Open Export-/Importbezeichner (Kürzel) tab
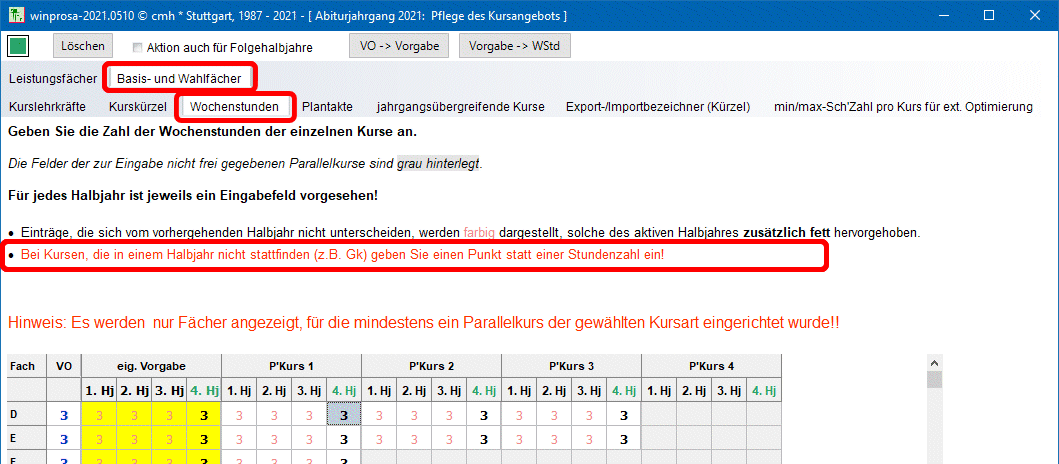 tap(657, 106)
